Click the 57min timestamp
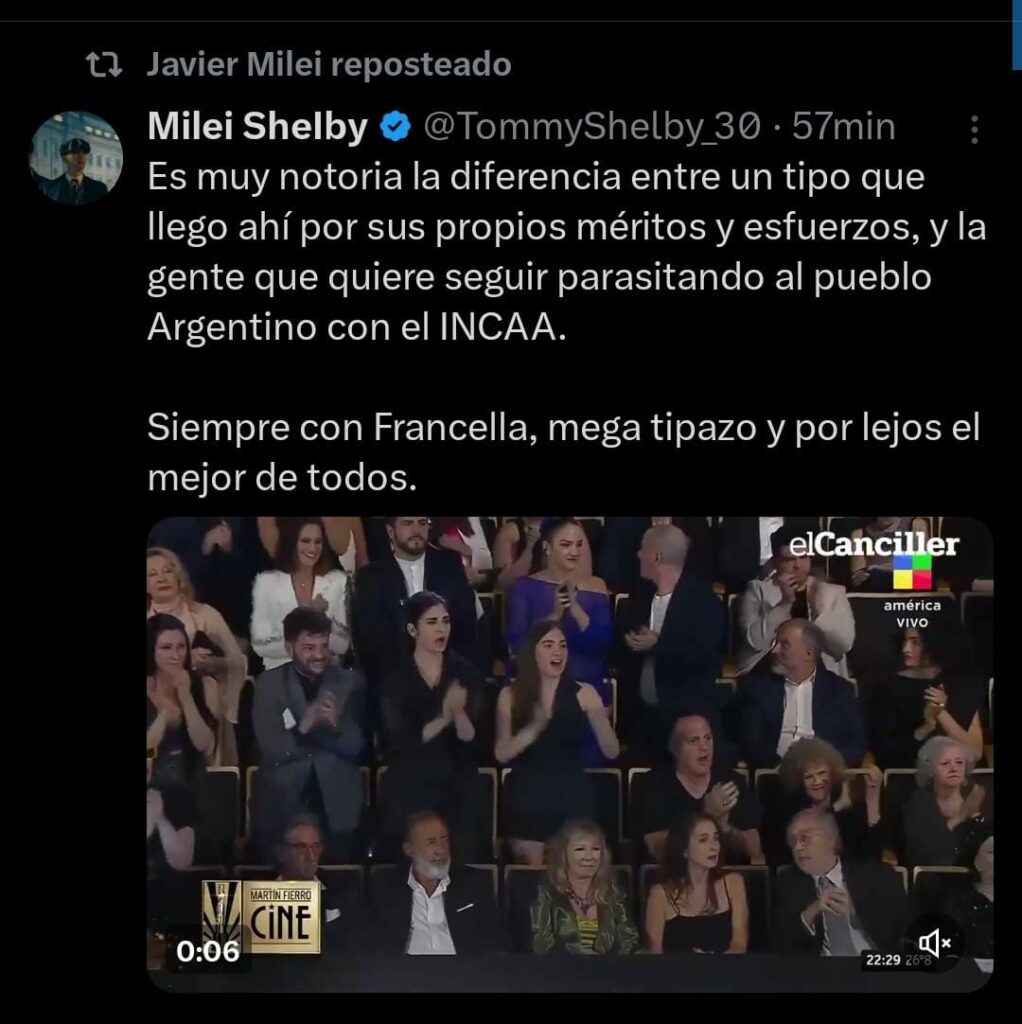Viewport: 1022px width, 1024px height. point(843,127)
